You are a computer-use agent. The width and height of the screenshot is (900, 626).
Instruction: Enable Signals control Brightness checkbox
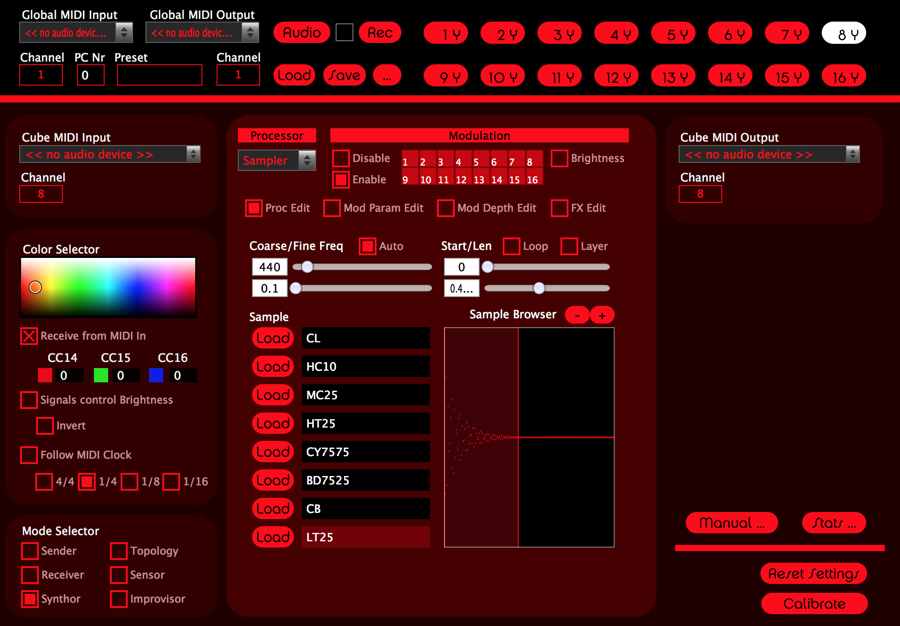point(29,400)
